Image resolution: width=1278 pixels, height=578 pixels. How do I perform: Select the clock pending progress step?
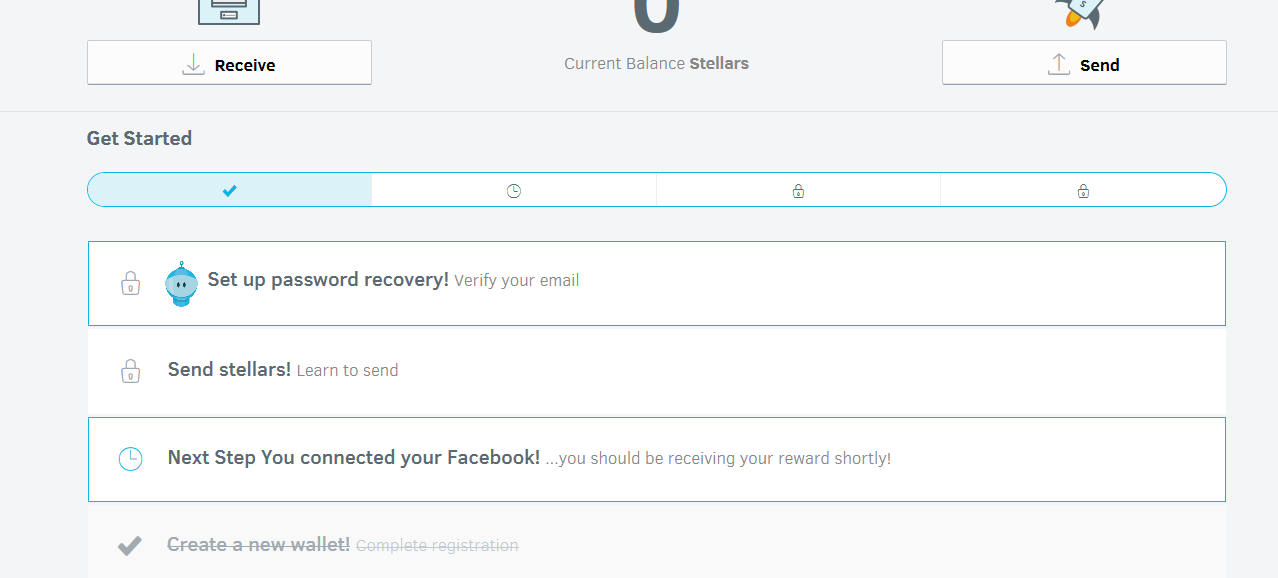tap(514, 190)
